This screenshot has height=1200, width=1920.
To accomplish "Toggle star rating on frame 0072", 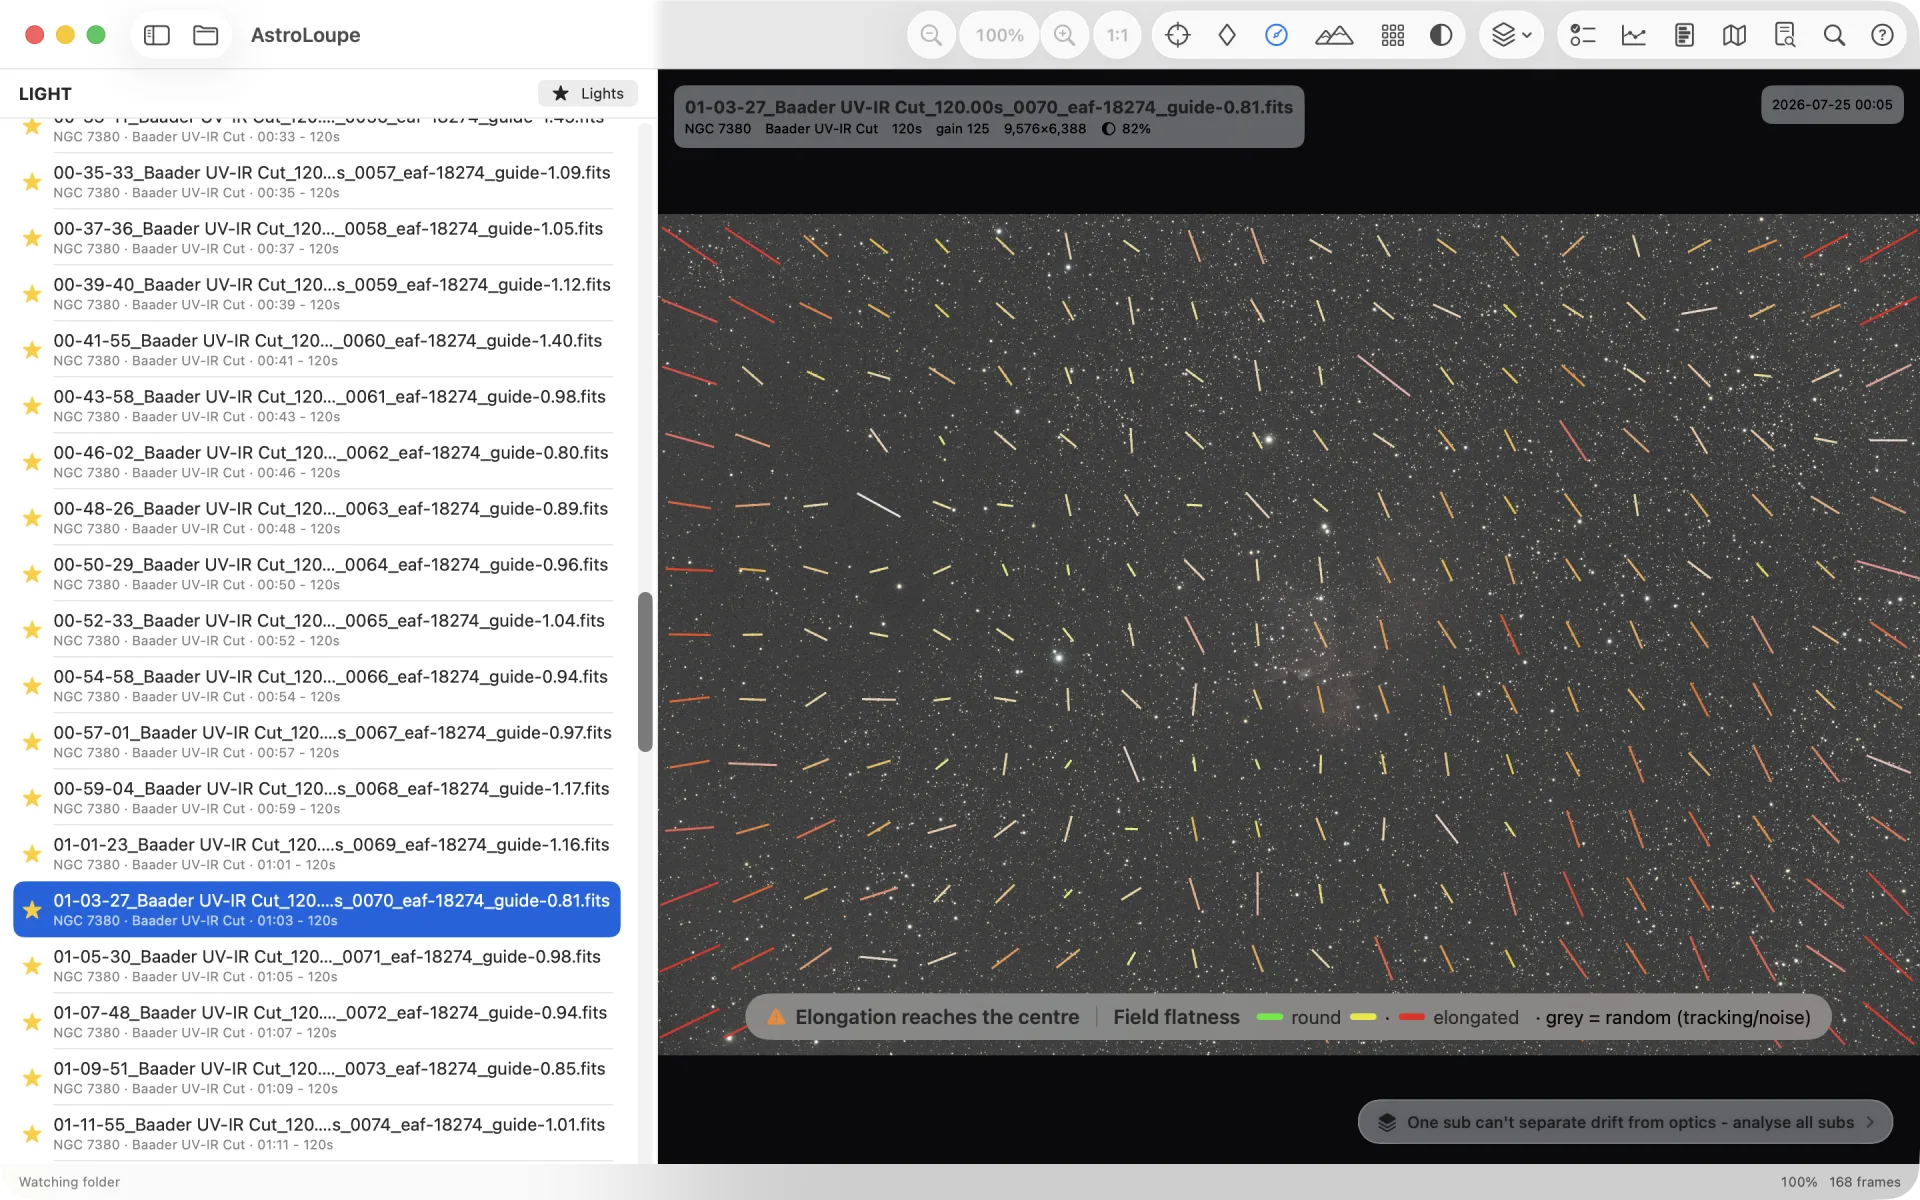I will pyautogui.click(x=32, y=1022).
